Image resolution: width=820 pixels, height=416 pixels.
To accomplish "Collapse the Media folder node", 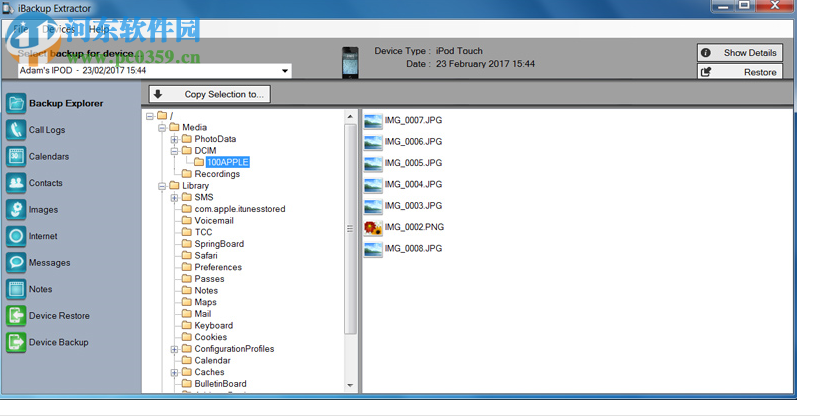I will point(162,128).
